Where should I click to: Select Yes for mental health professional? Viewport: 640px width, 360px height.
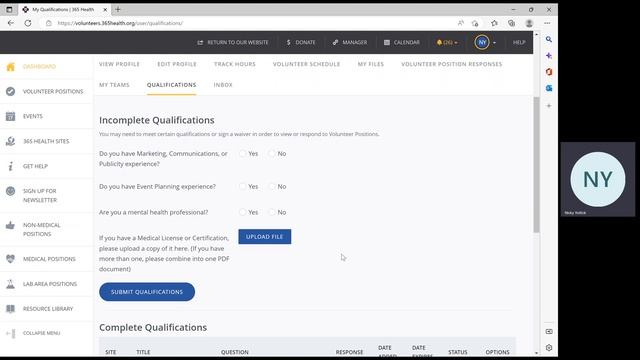[243, 212]
